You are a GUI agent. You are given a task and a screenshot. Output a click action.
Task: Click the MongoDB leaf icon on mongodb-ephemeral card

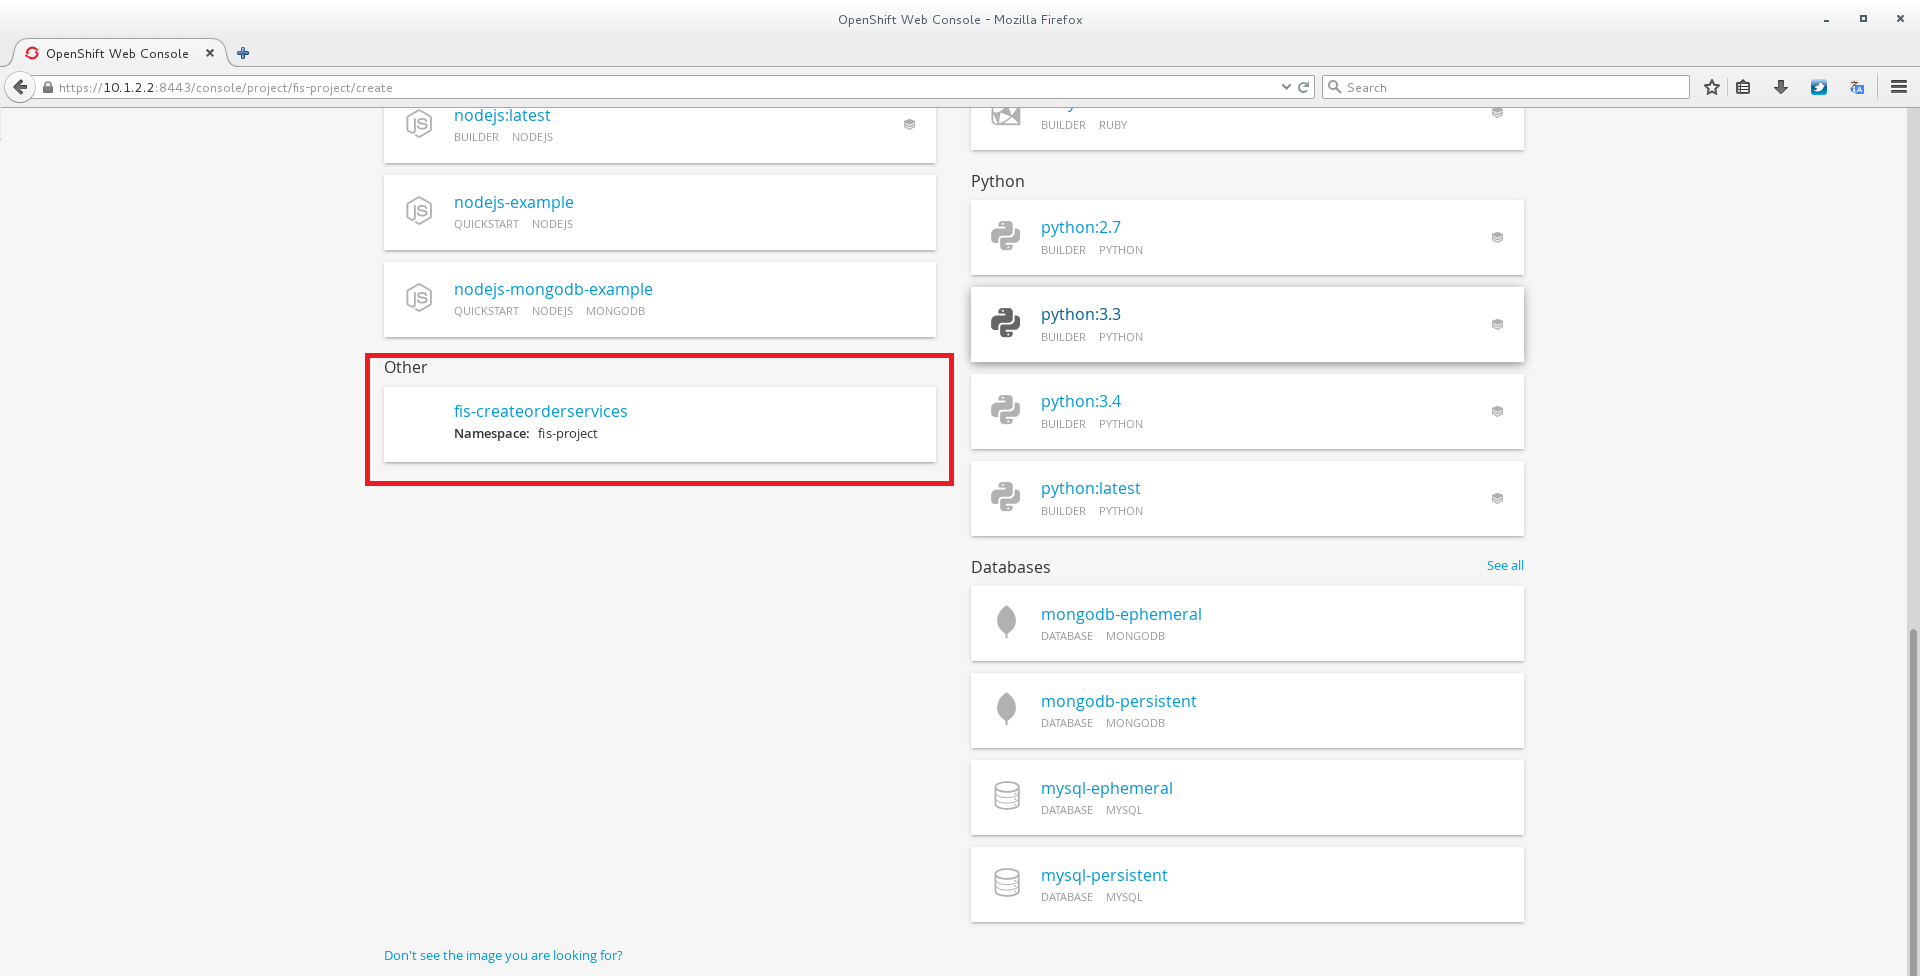[x=1007, y=622]
